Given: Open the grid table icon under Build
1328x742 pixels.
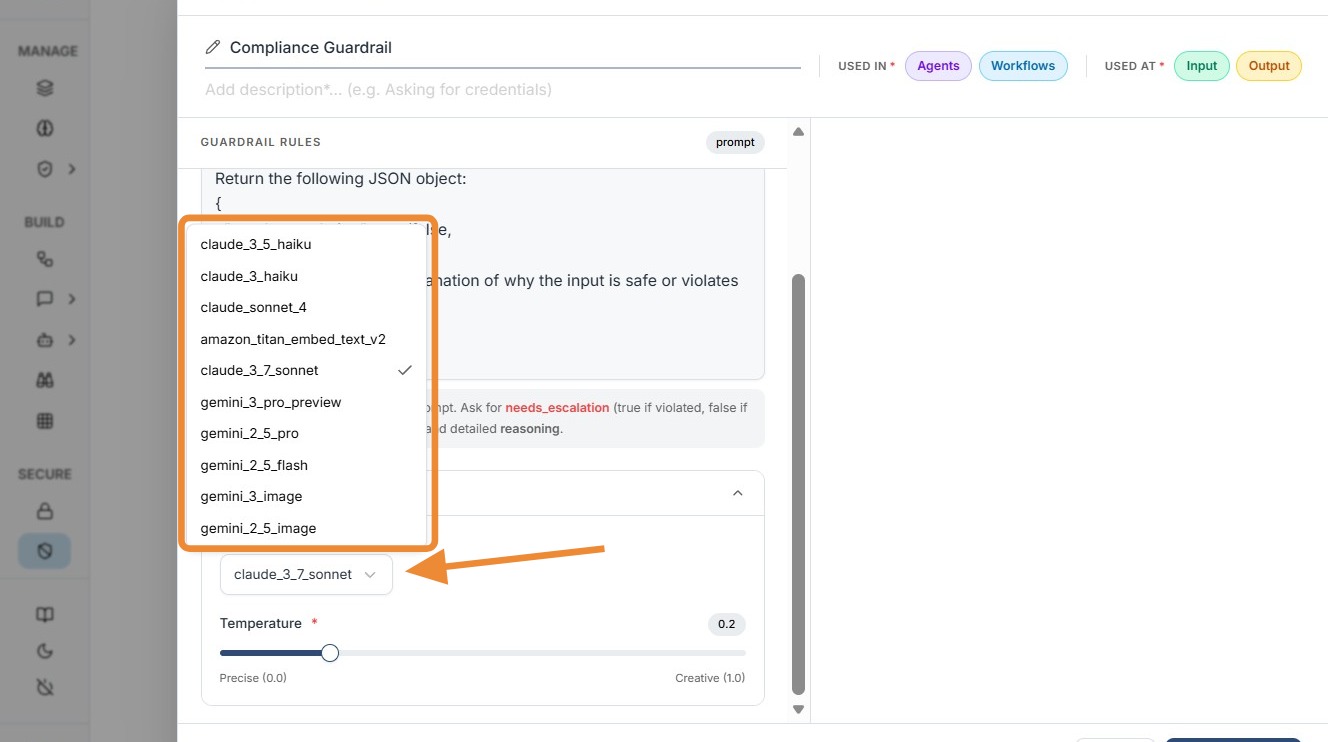Looking at the screenshot, I should [44, 421].
